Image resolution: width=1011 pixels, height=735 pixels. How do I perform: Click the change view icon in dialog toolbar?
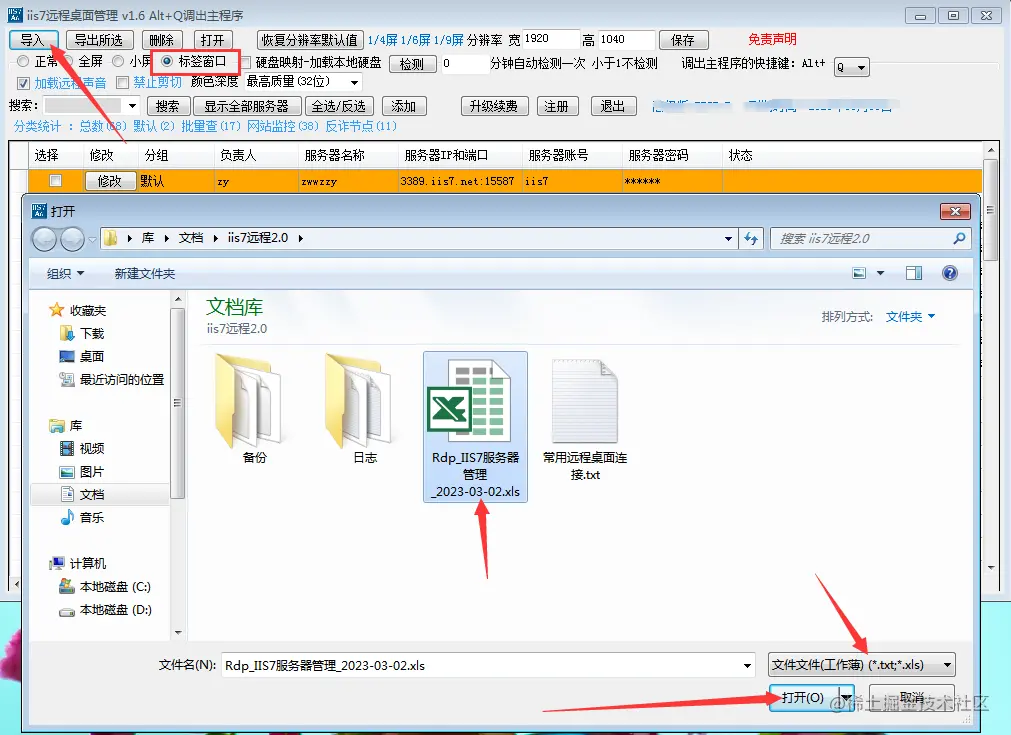click(859, 273)
